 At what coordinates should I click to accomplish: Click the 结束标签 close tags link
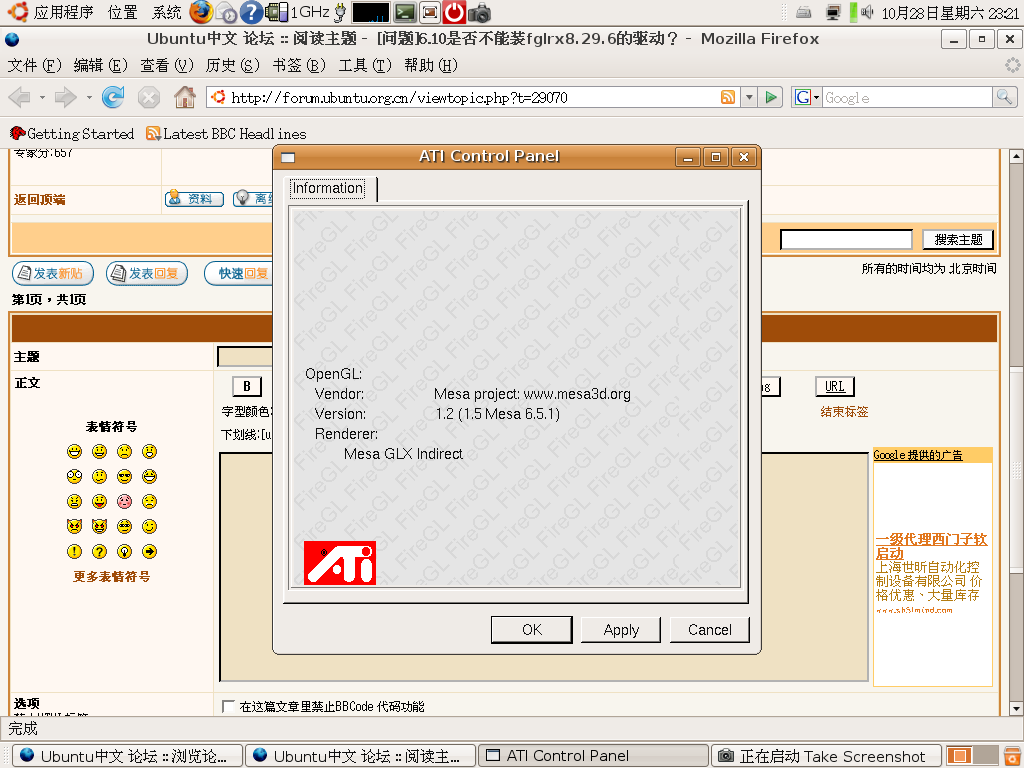click(x=844, y=411)
